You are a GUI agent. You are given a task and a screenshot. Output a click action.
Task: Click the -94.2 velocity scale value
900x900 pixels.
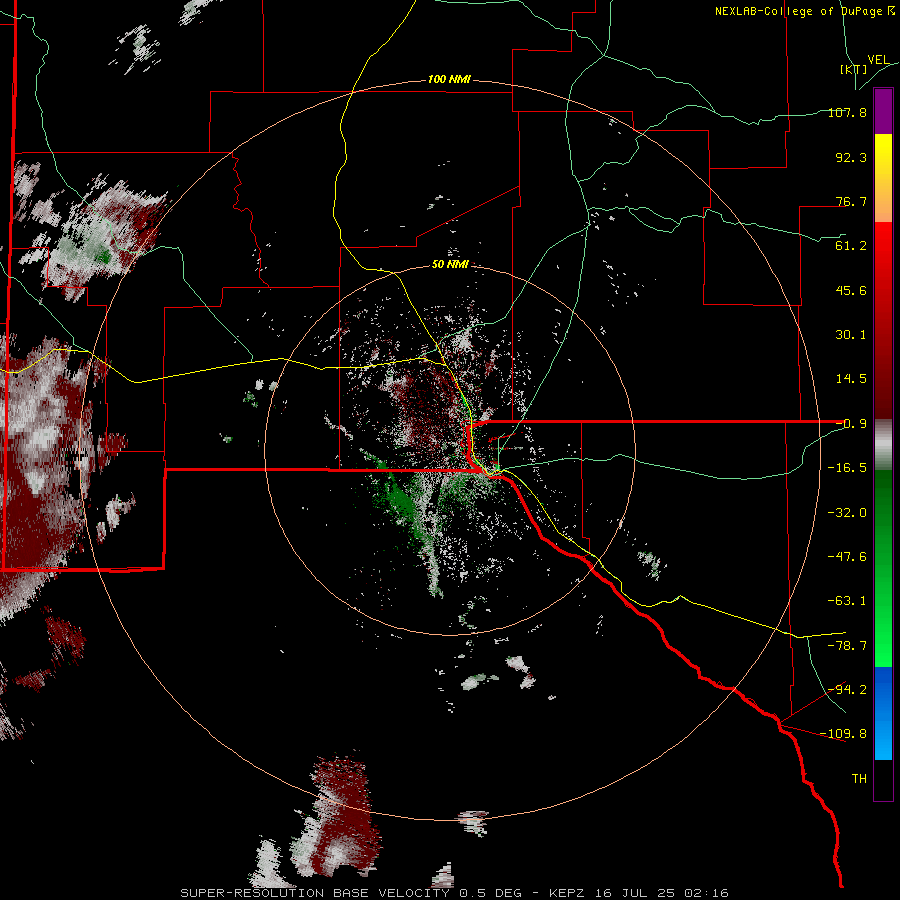847,689
